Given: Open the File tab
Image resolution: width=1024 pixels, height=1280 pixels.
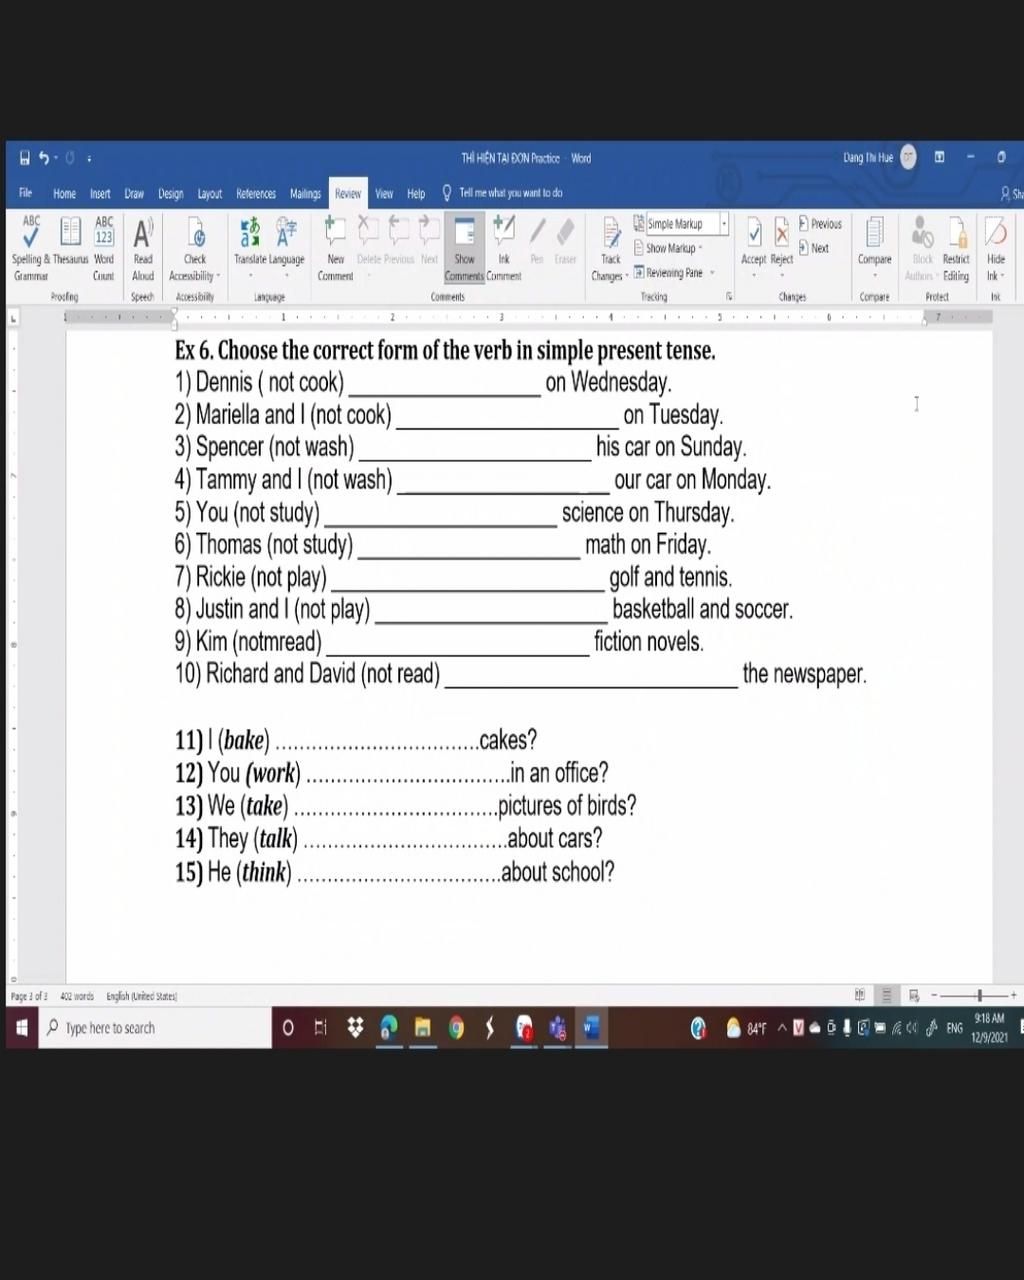Looking at the screenshot, I should point(26,193).
